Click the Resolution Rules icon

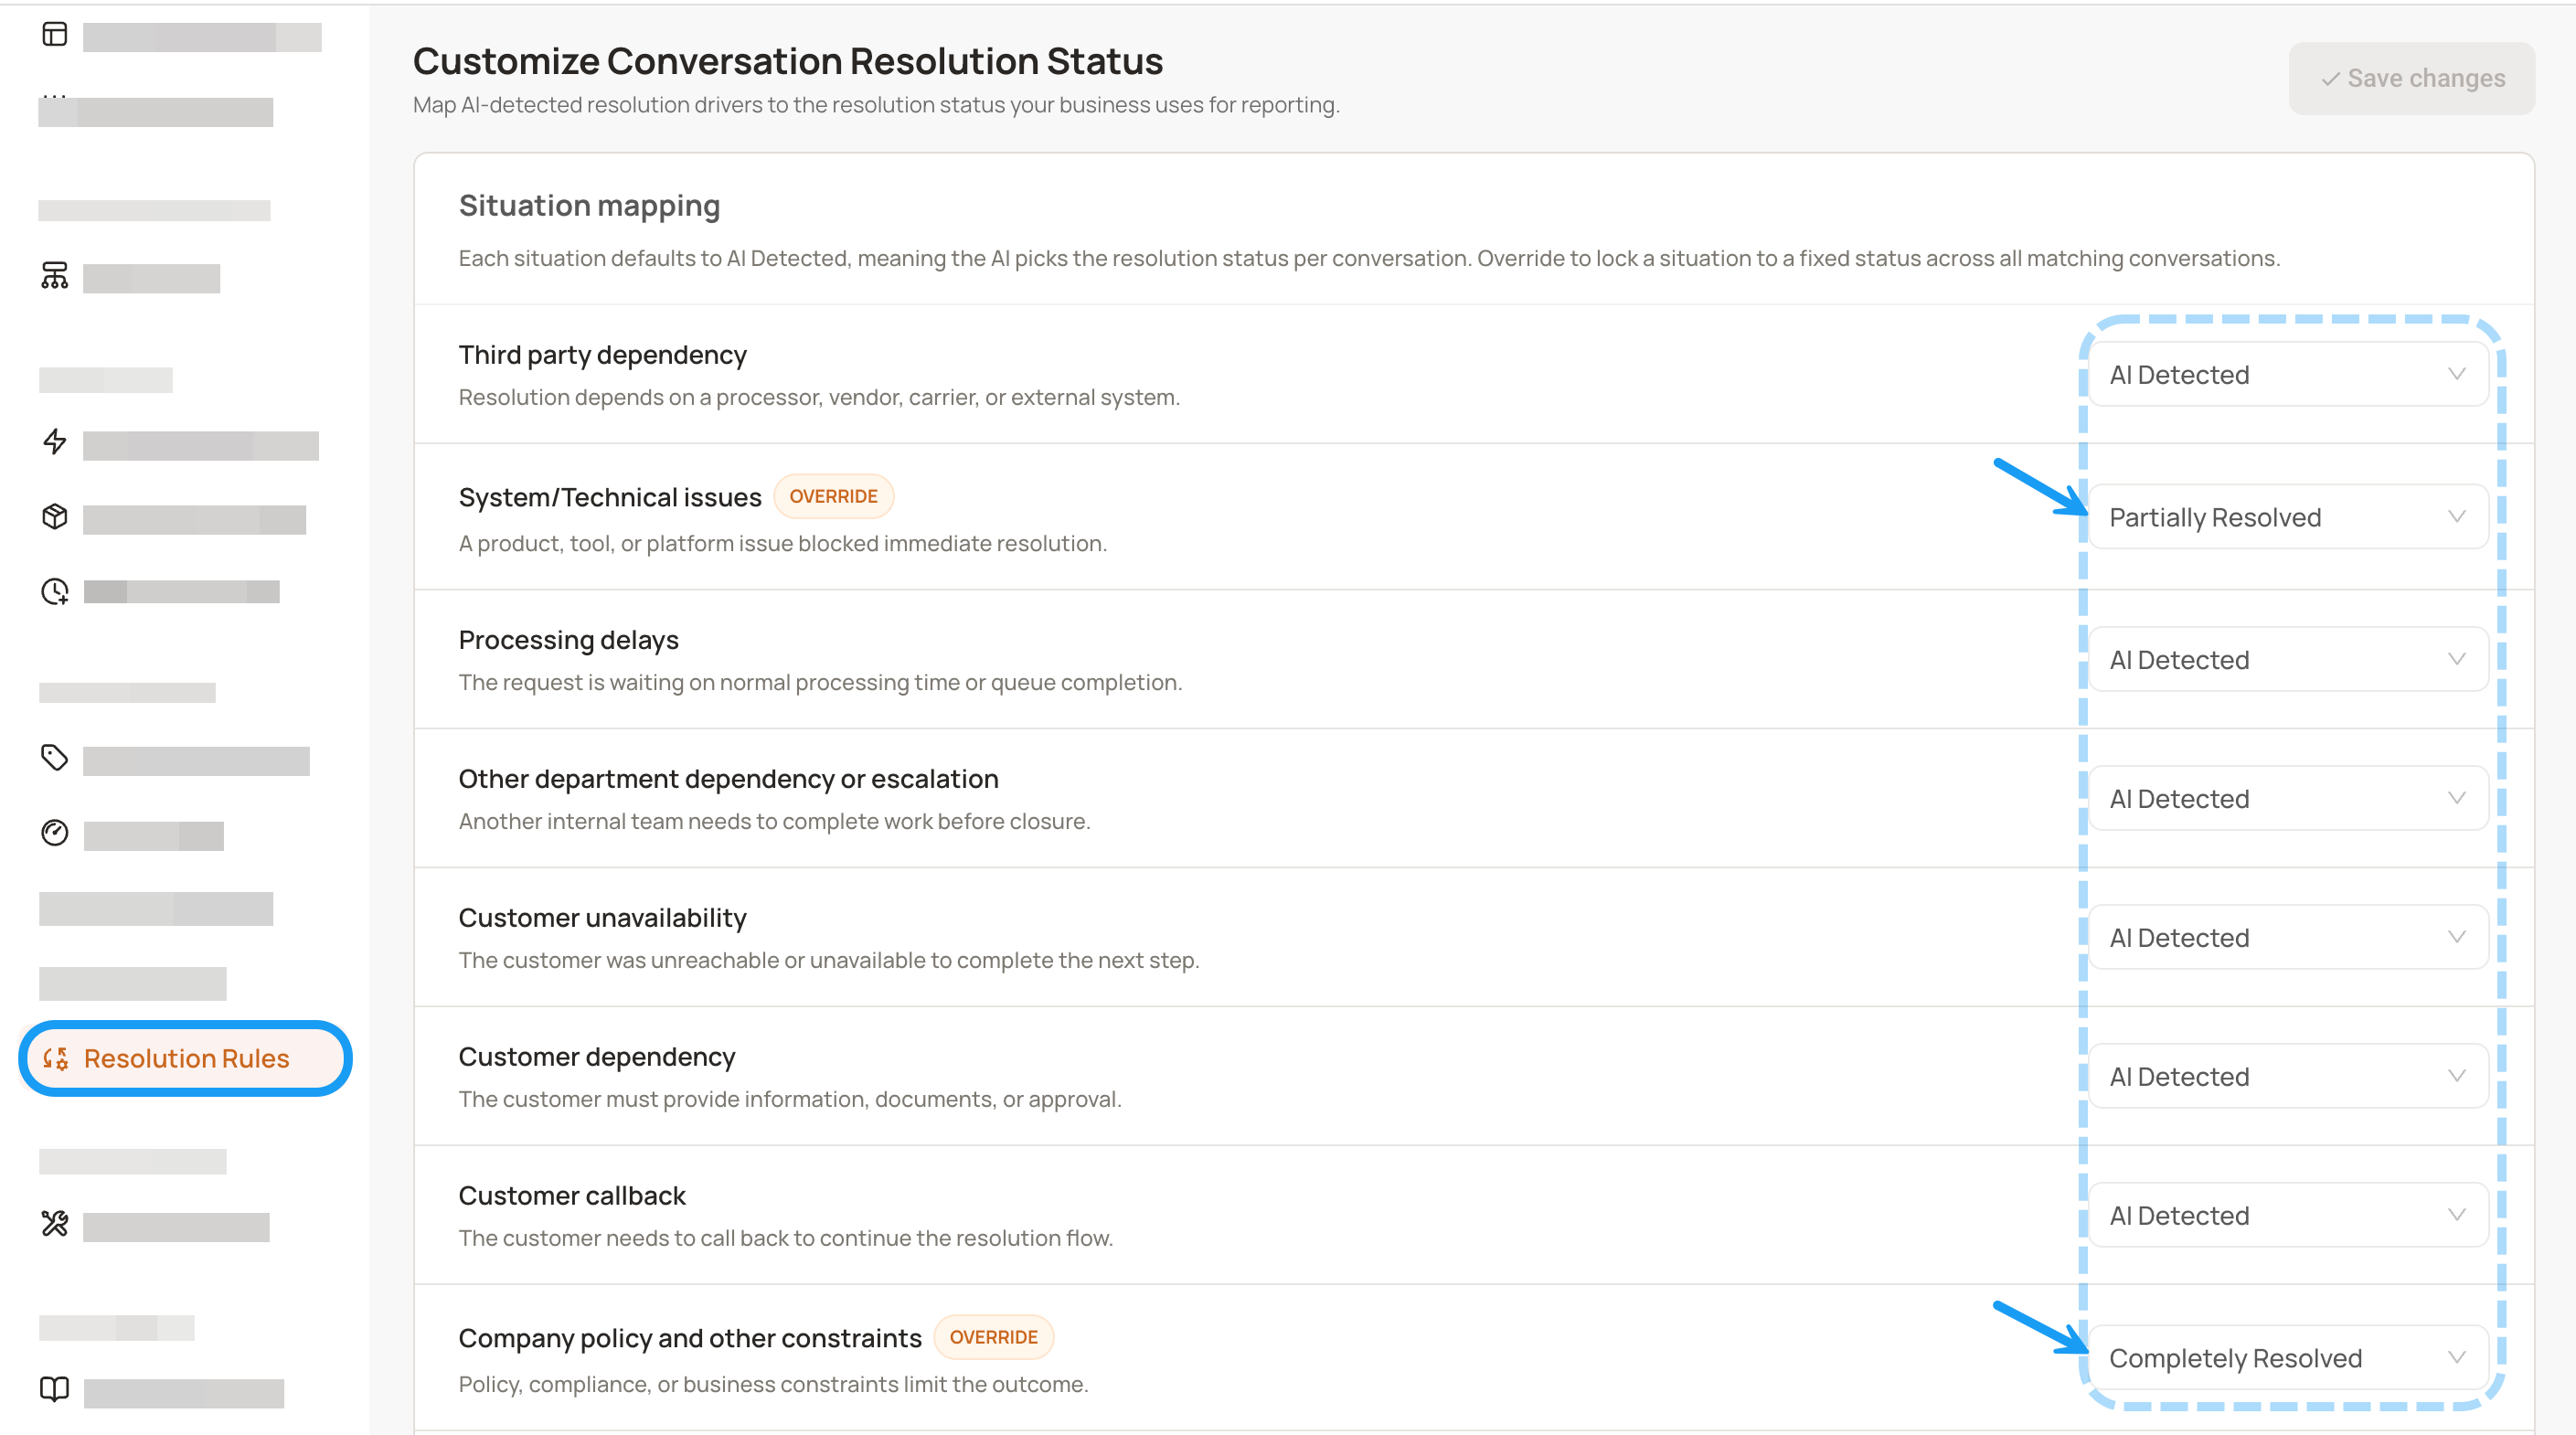point(56,1058)
